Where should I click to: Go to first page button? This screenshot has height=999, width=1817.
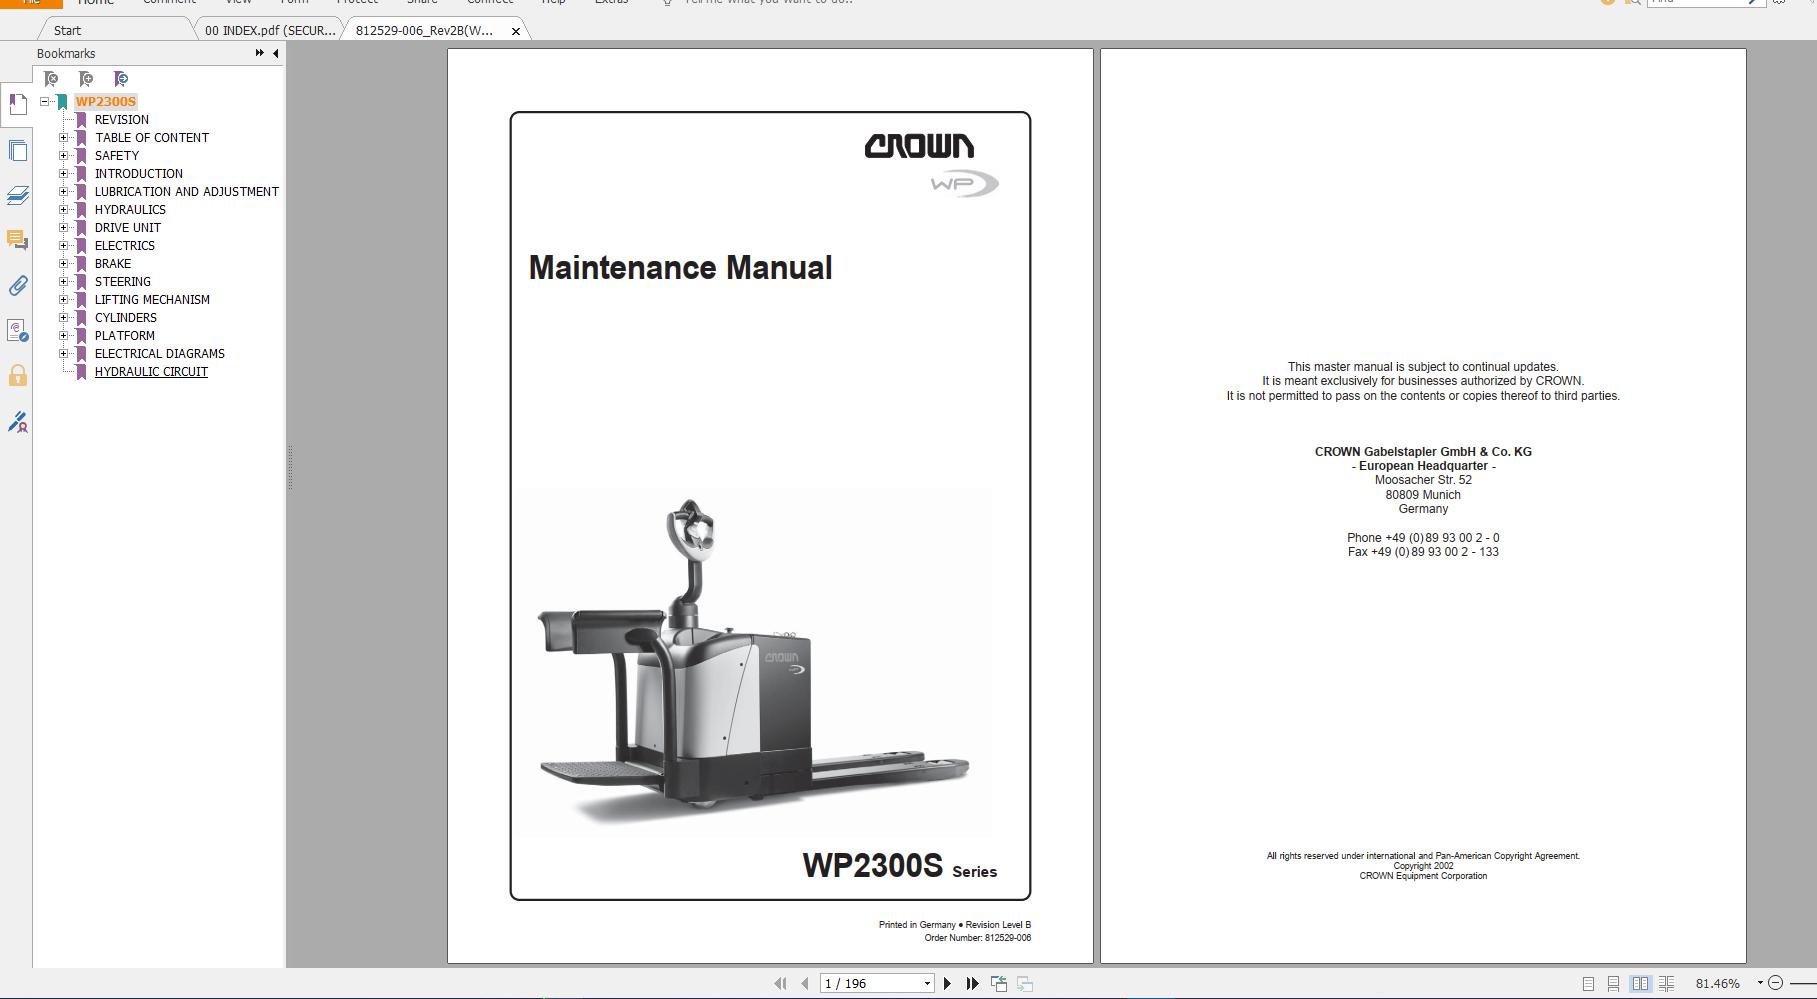click(780, 984)
